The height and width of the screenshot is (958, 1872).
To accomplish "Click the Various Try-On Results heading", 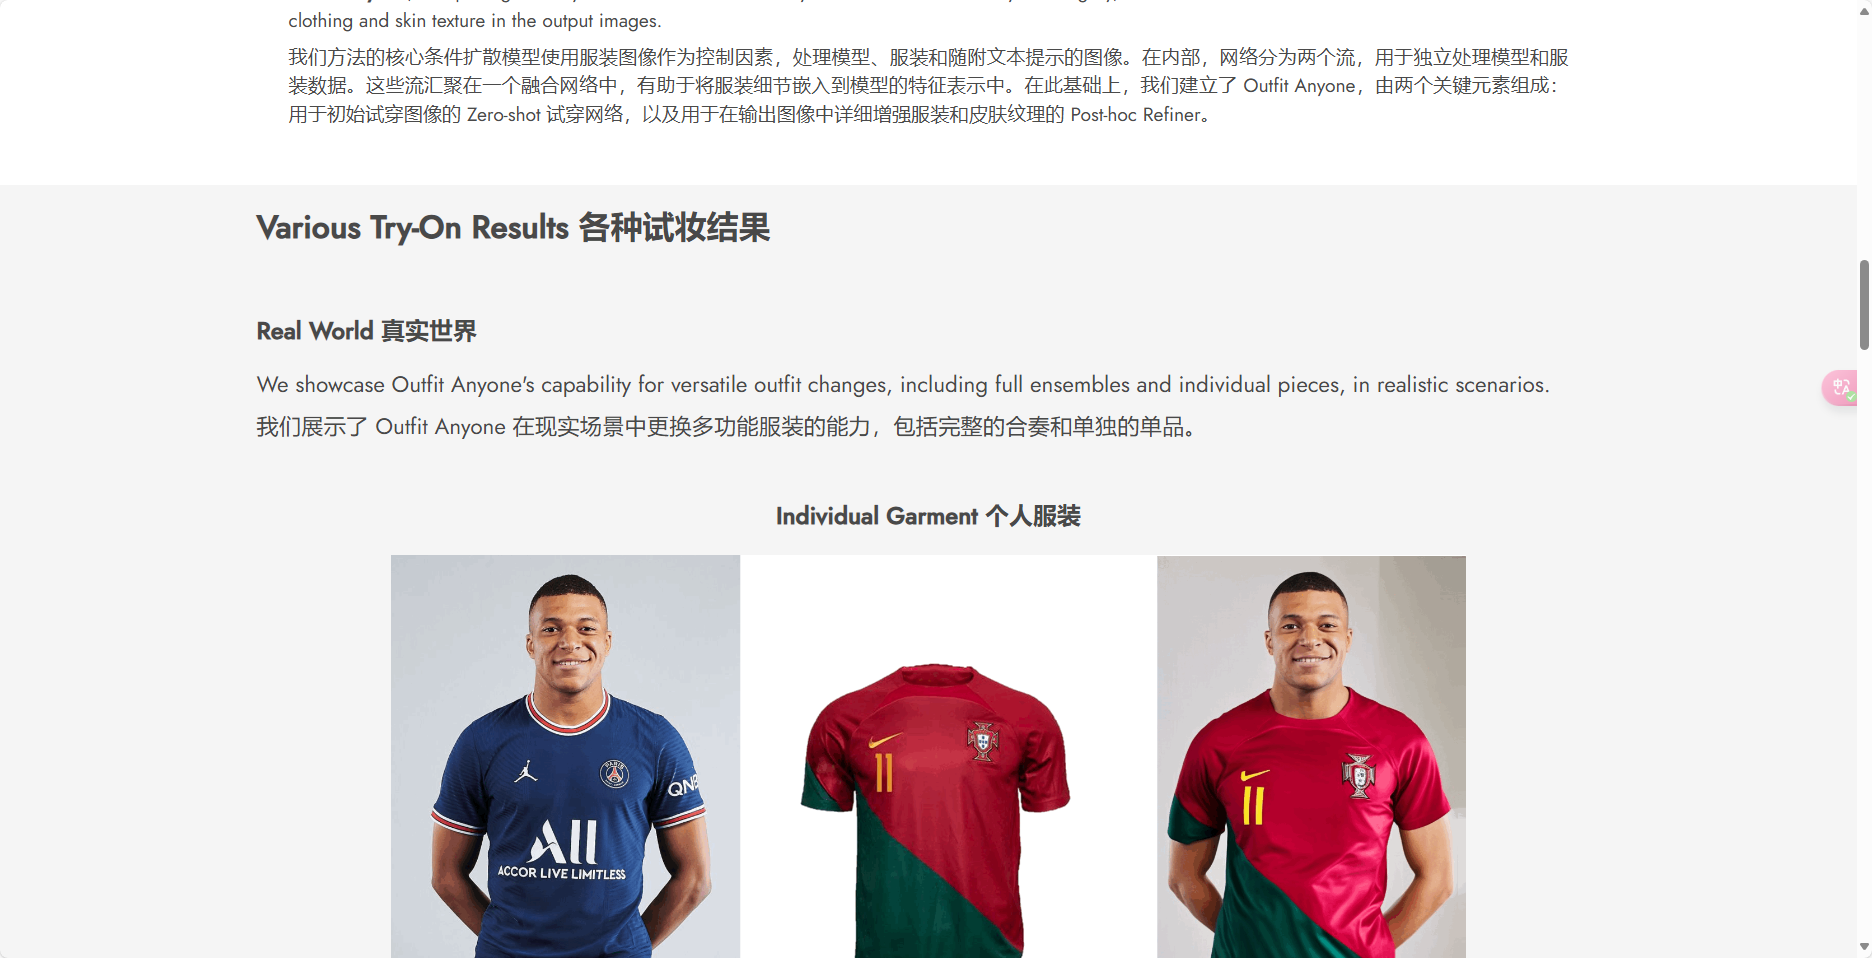I will (x=513, y=228).
